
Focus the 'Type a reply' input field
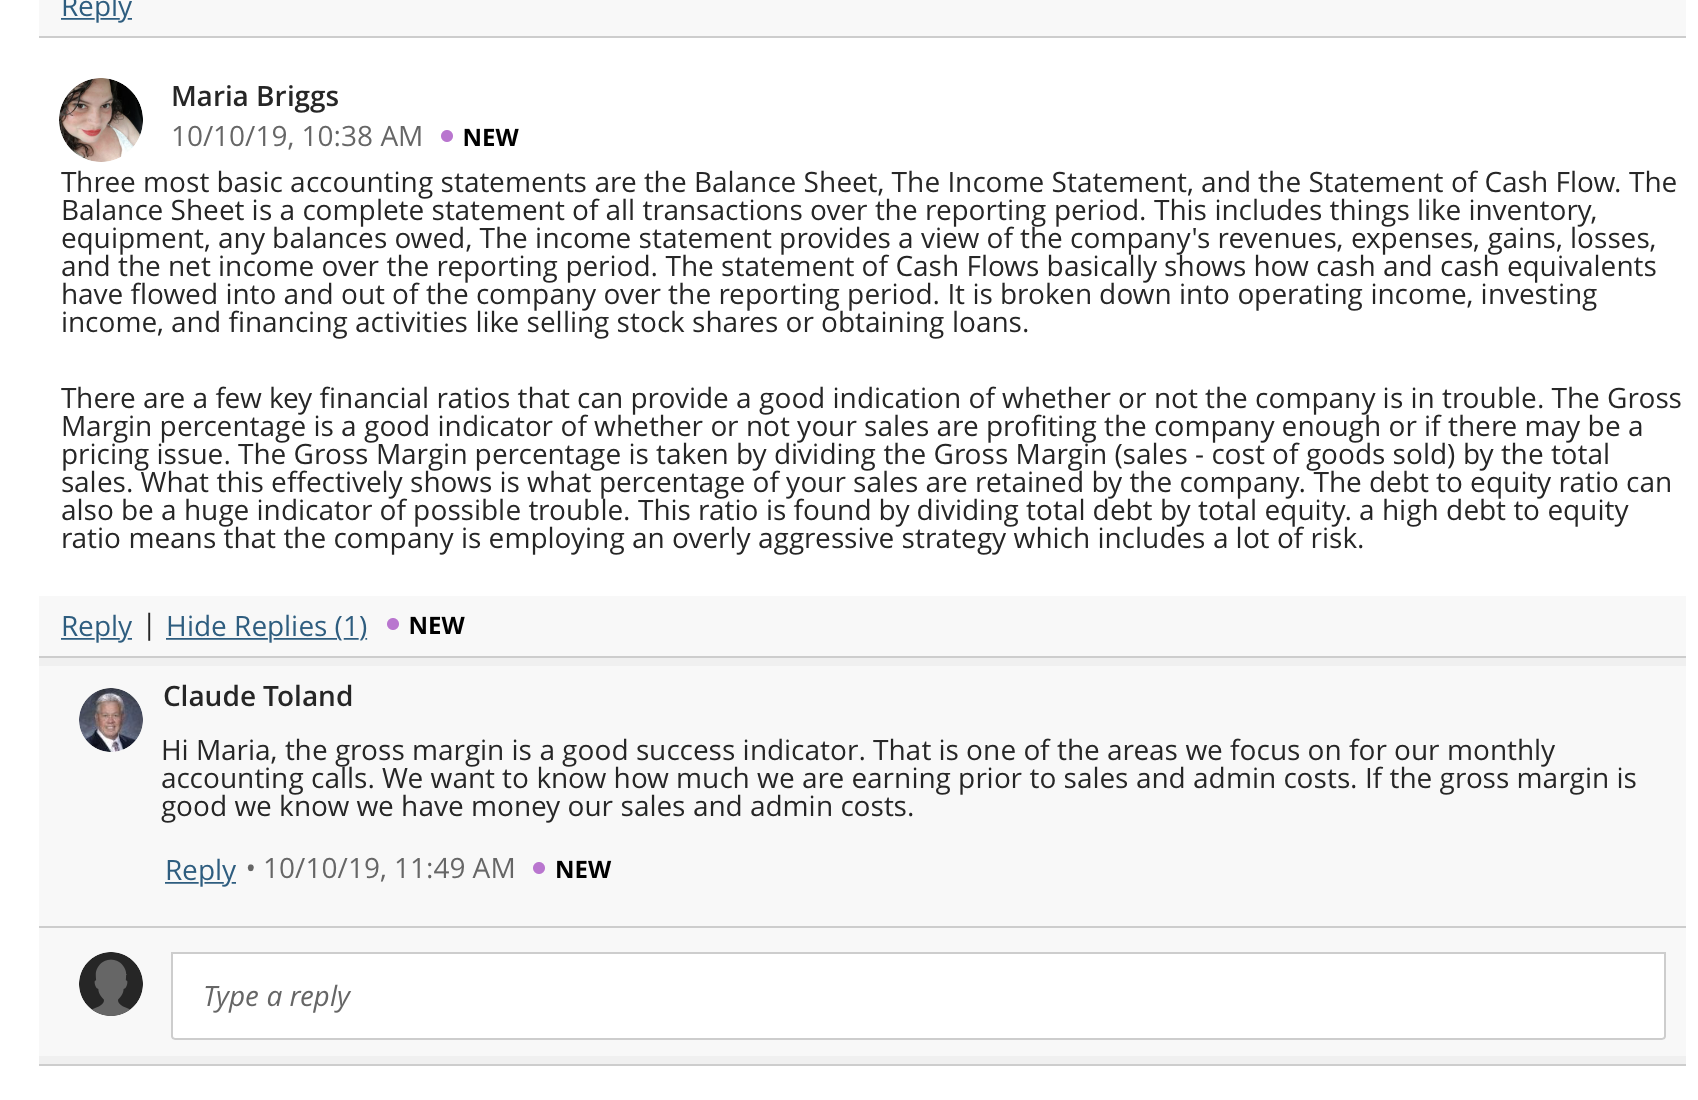click(x=918, y=996)
